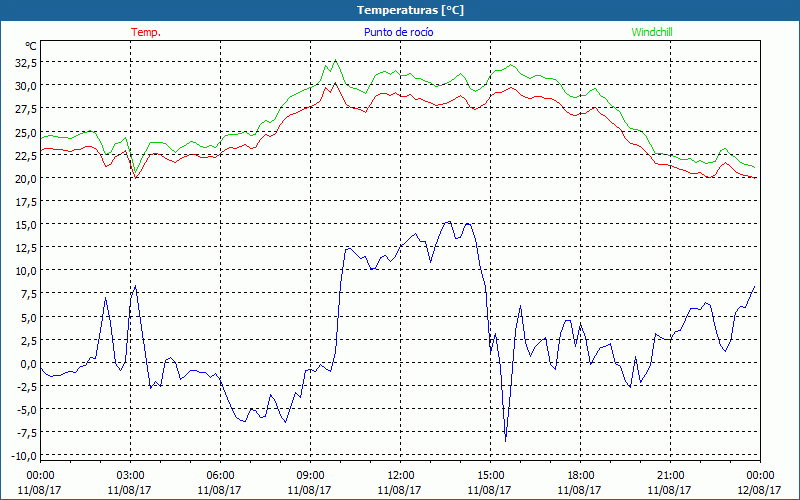Click the 12:00 time axis label
Viewport: 800px width, 500px height.
click(x=401, y=476)
